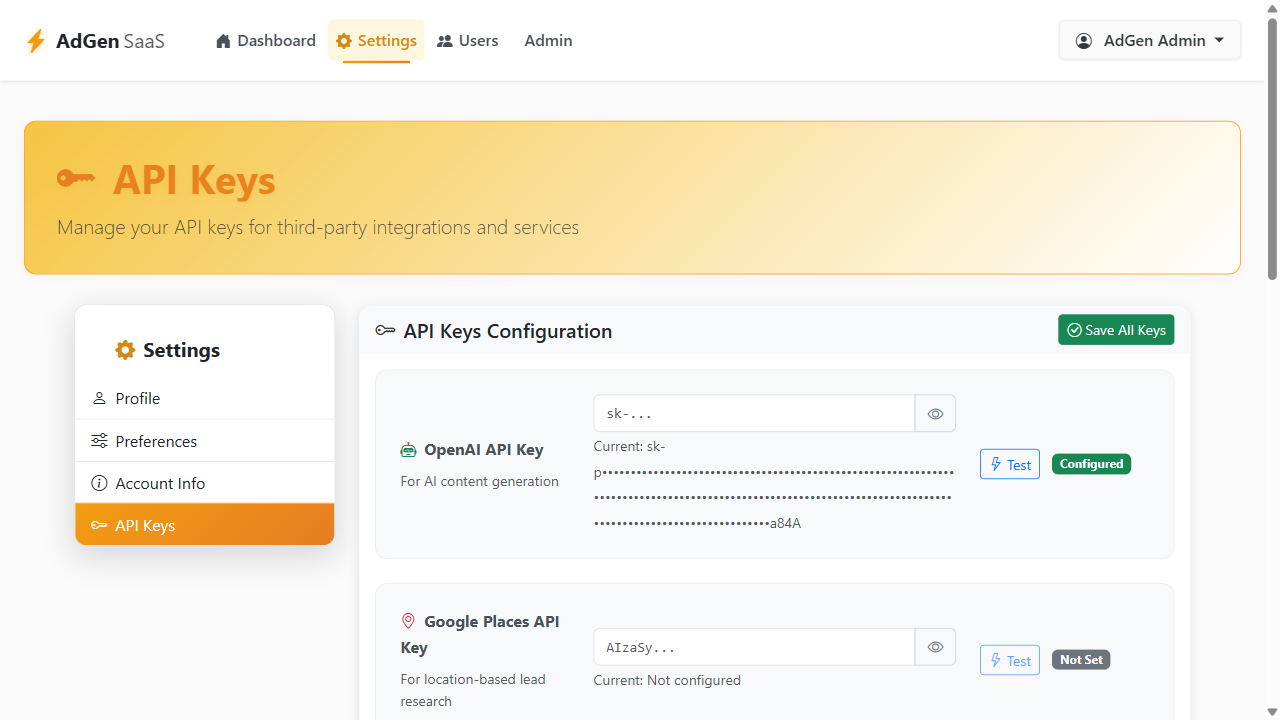1280x720 pixels.
Task: Click 'For AI content generation' description
Action: coord(479,481)
